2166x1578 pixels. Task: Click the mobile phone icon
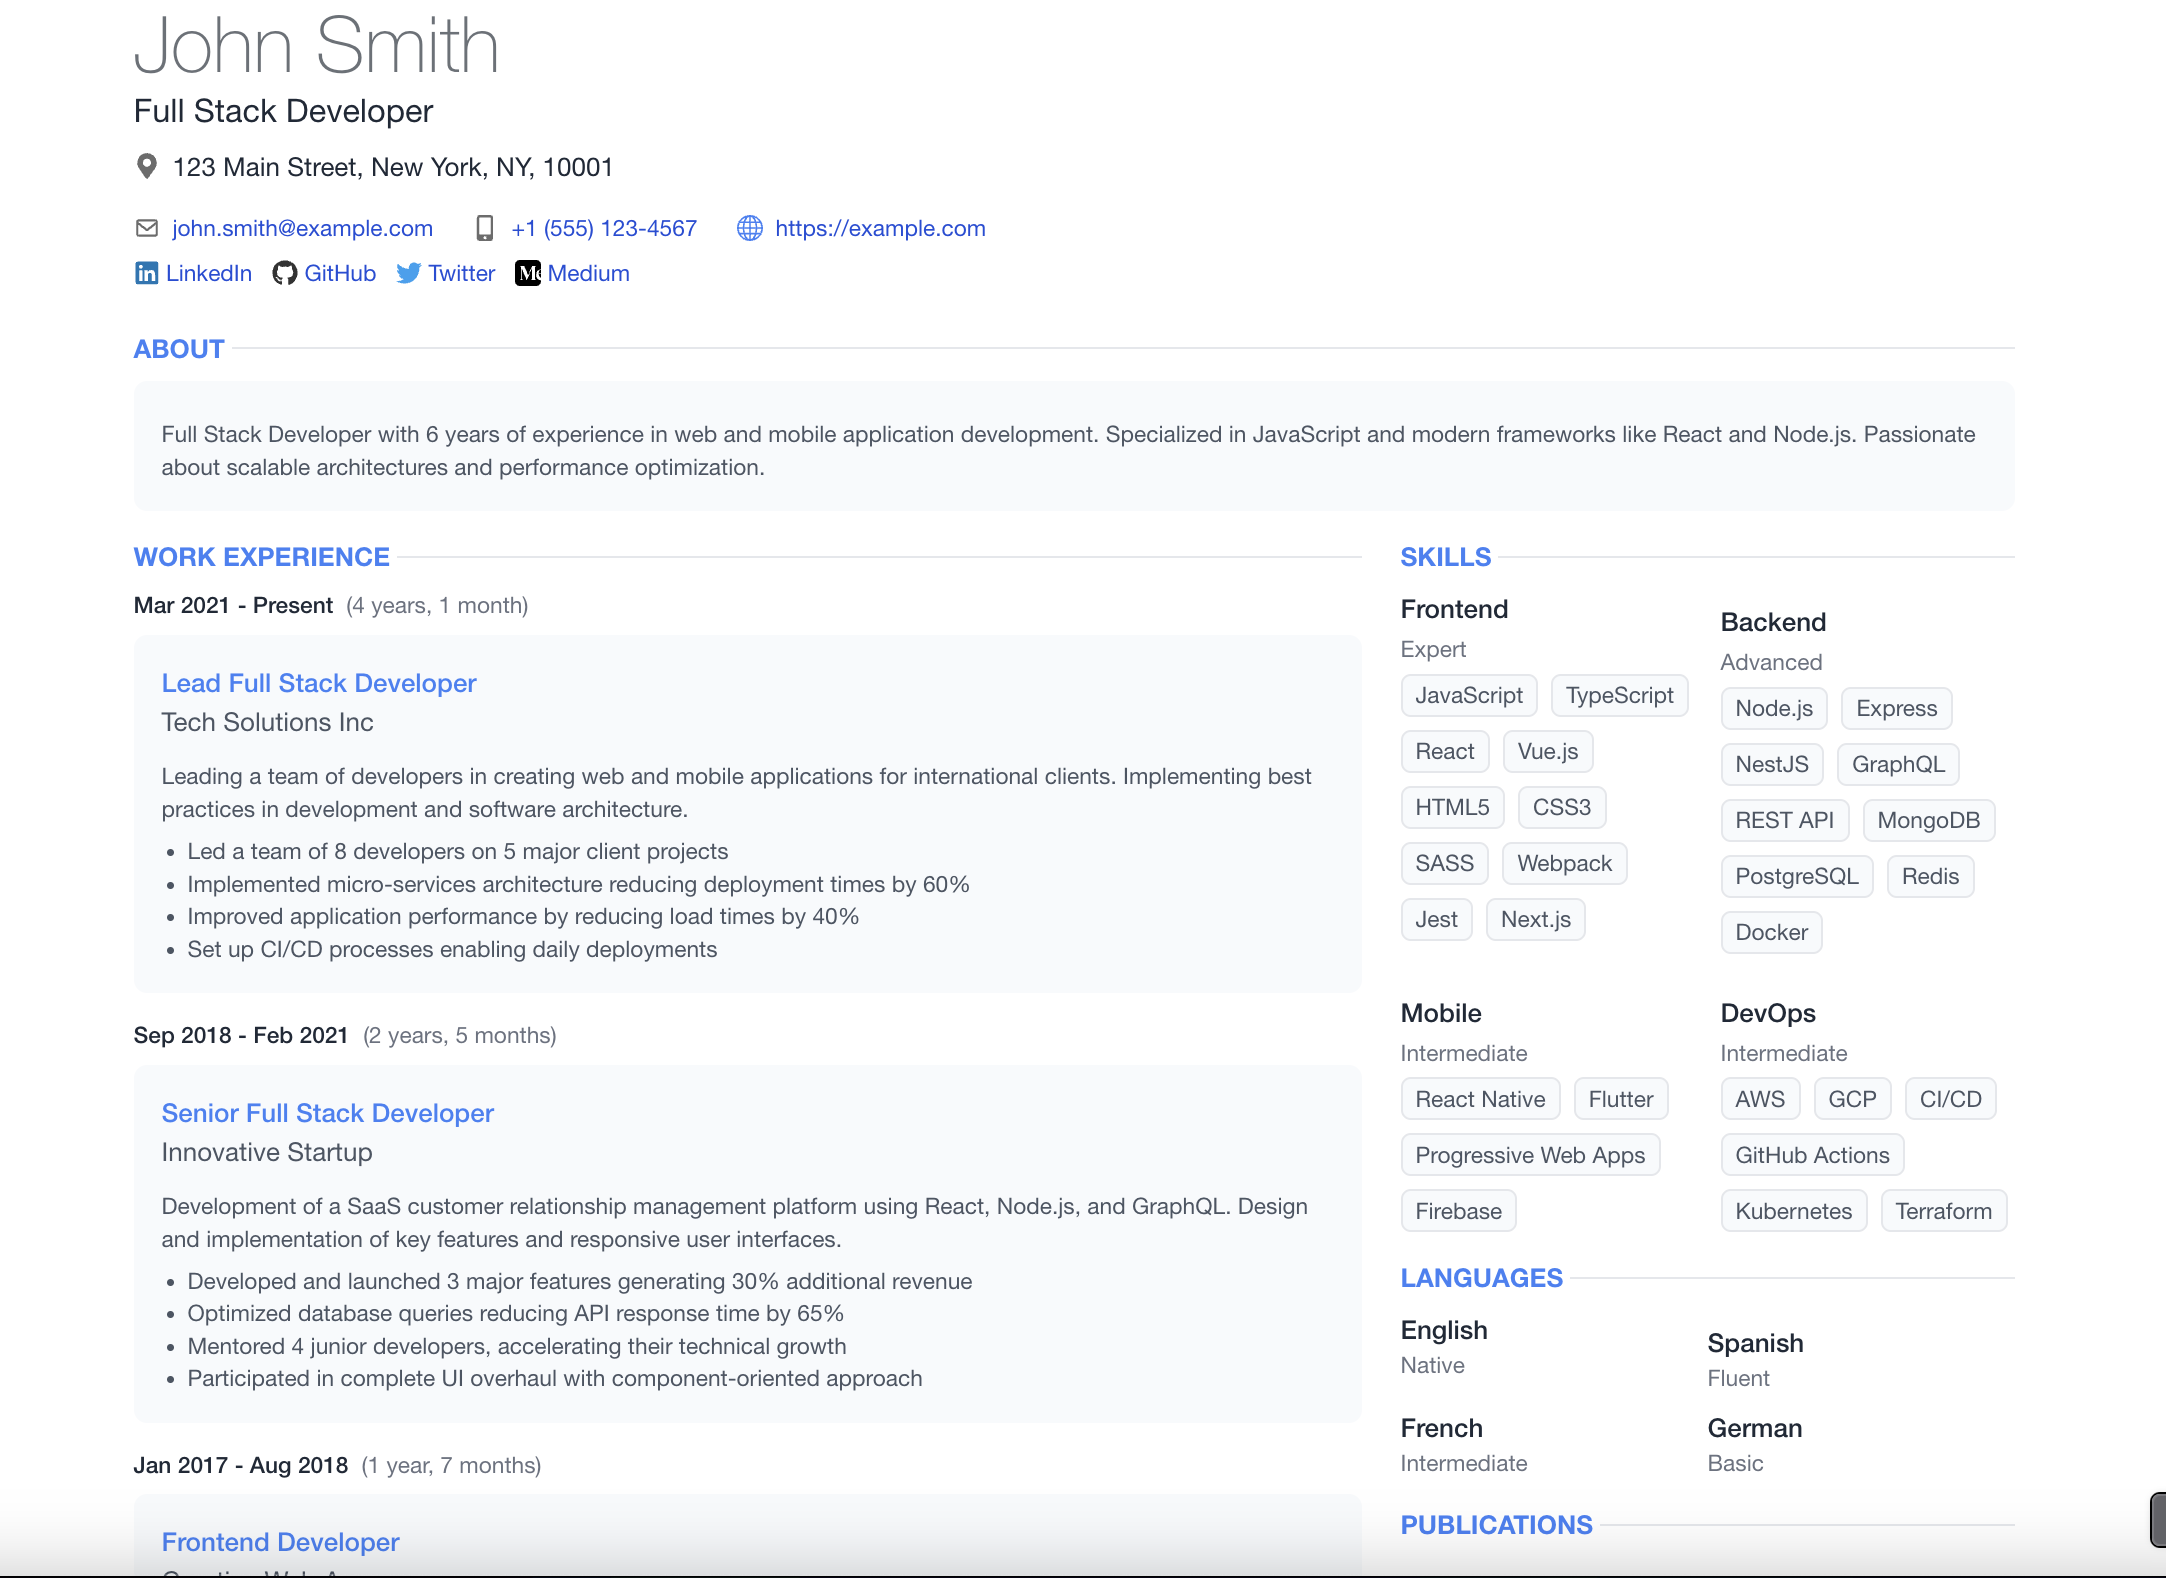point(485,228)
